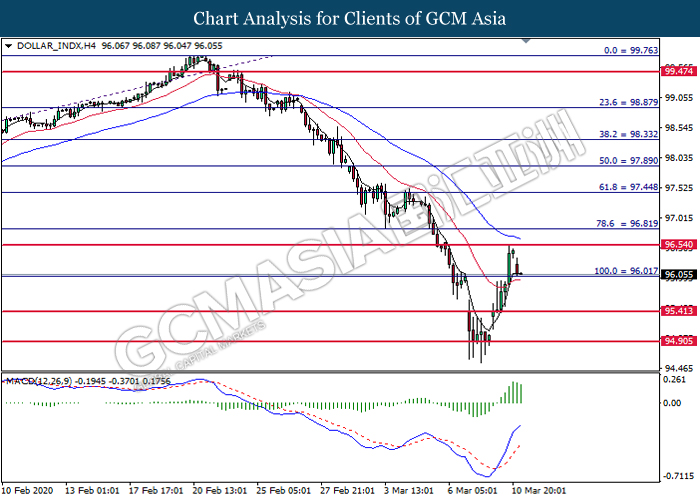Click the red 99.474 price level tag
This screenshot has height=500, width=700.
click(x=679, y=71)
